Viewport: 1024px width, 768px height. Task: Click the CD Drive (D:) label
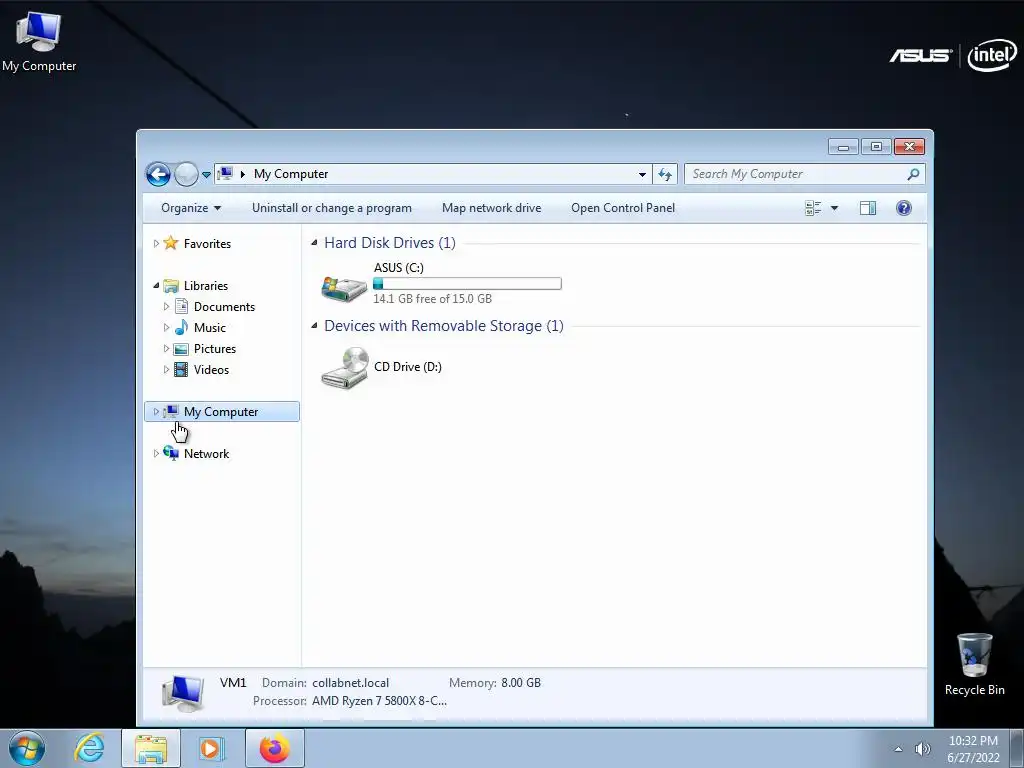[x=408, y=366]
